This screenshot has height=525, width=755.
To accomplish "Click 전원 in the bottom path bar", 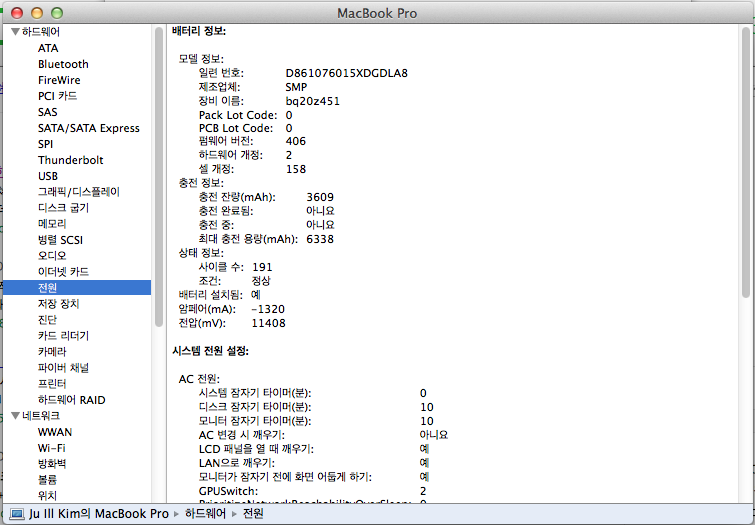I will click(x=253, y=513).
